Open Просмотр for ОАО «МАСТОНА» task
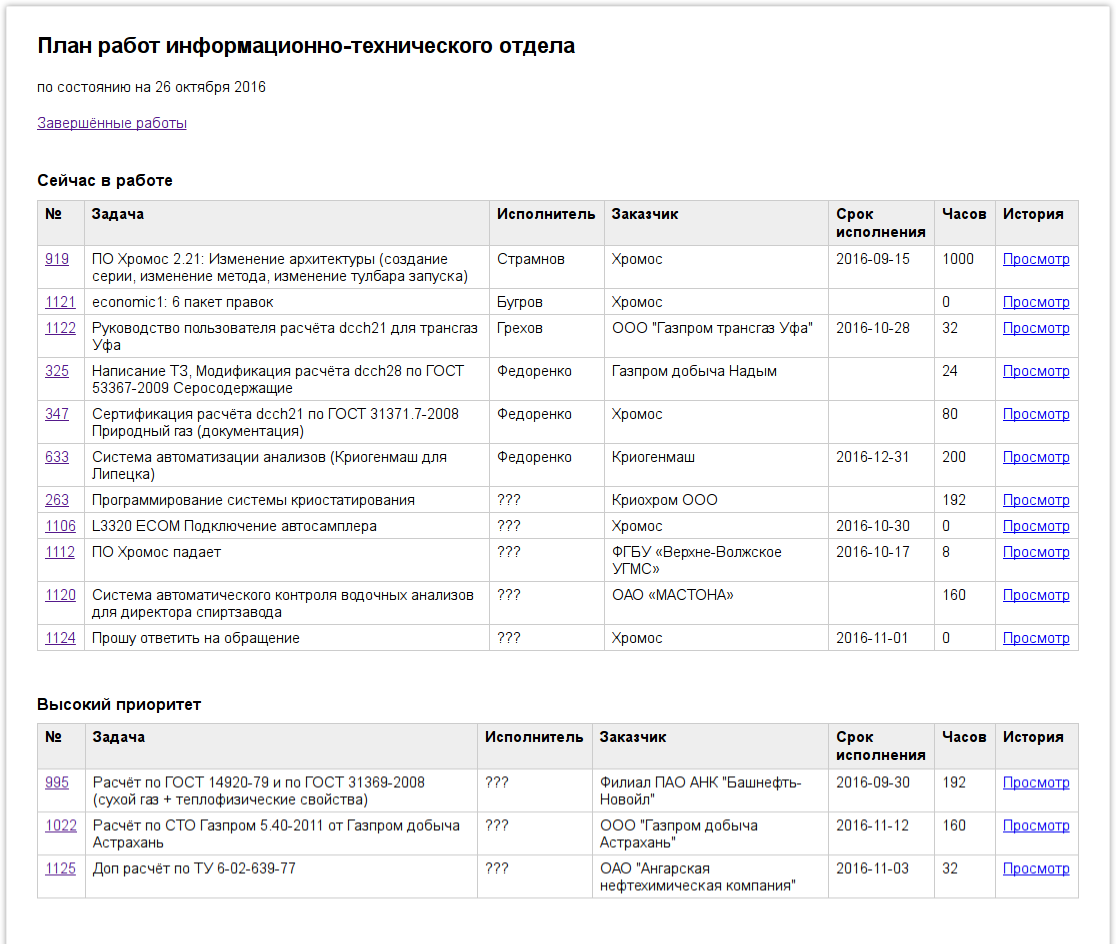 coord(1036,595)
